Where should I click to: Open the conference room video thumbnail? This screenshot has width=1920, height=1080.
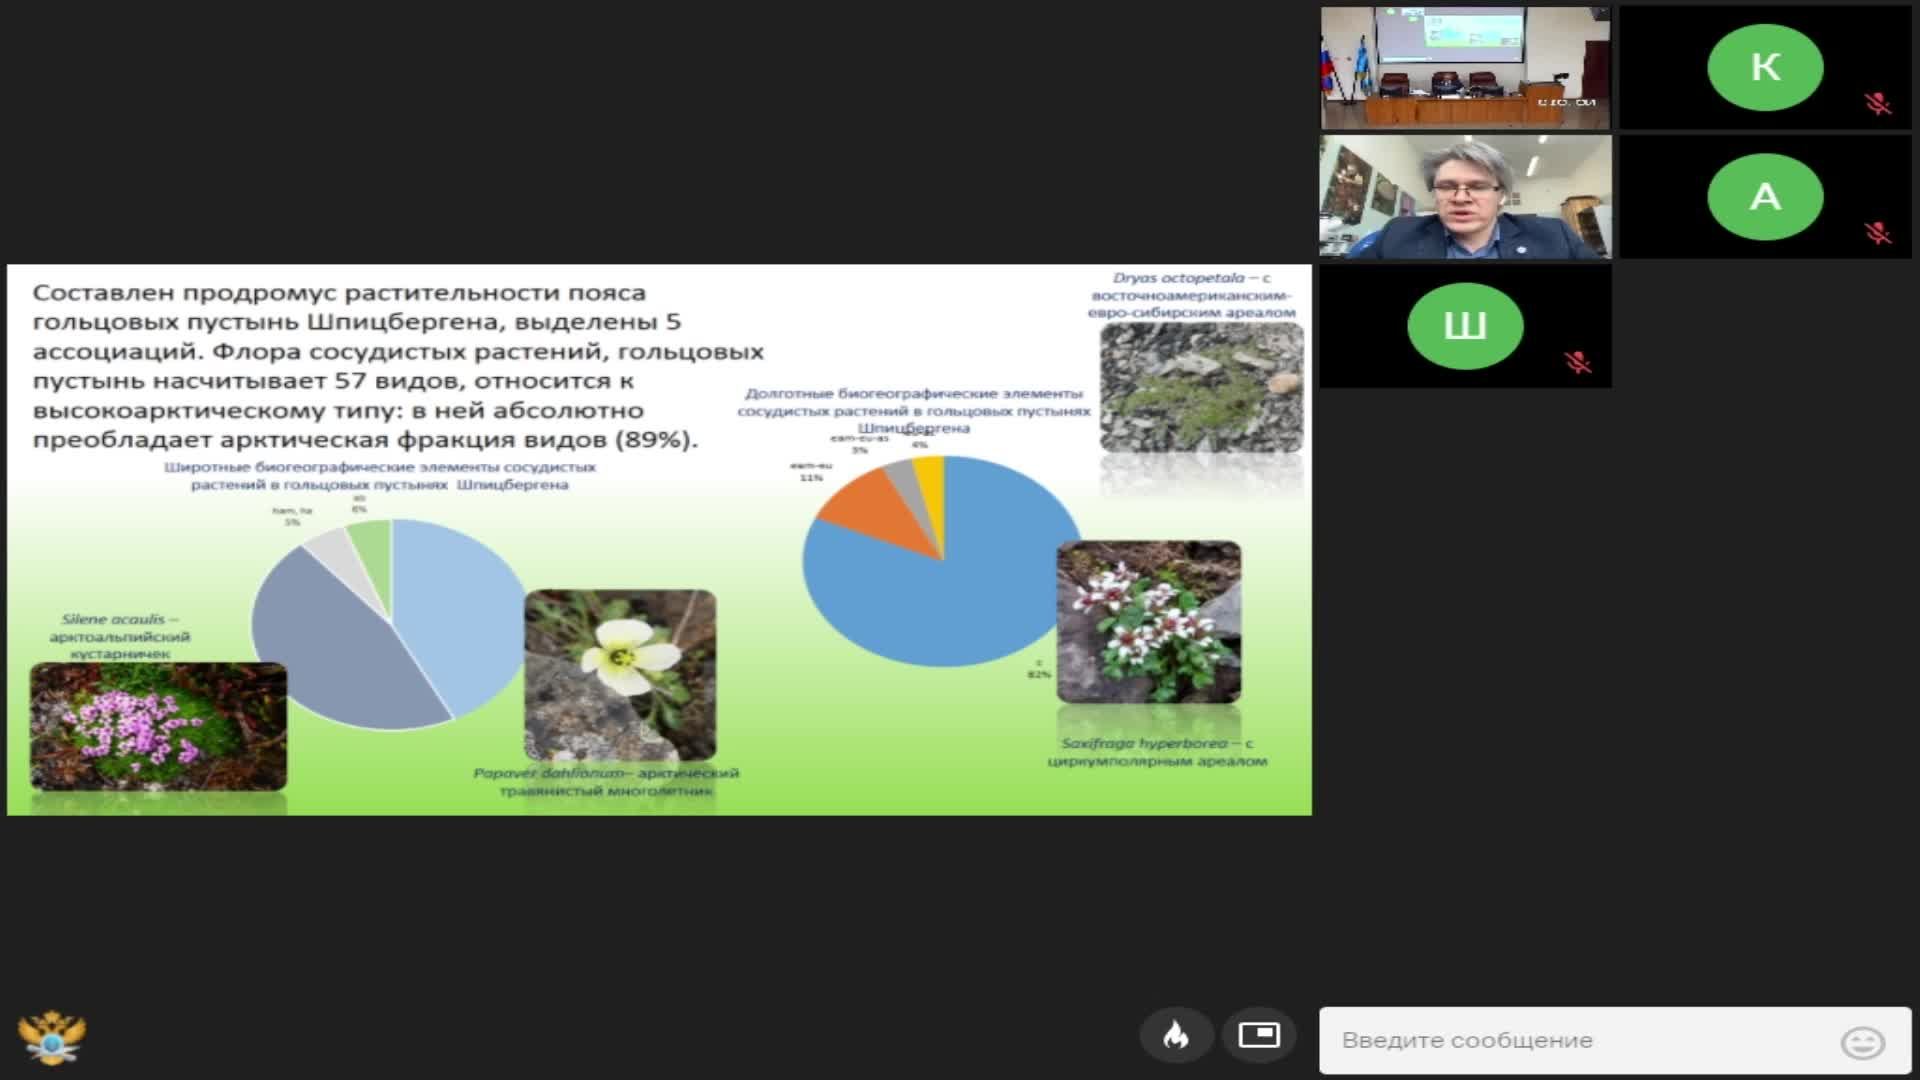coord(1465,68)
